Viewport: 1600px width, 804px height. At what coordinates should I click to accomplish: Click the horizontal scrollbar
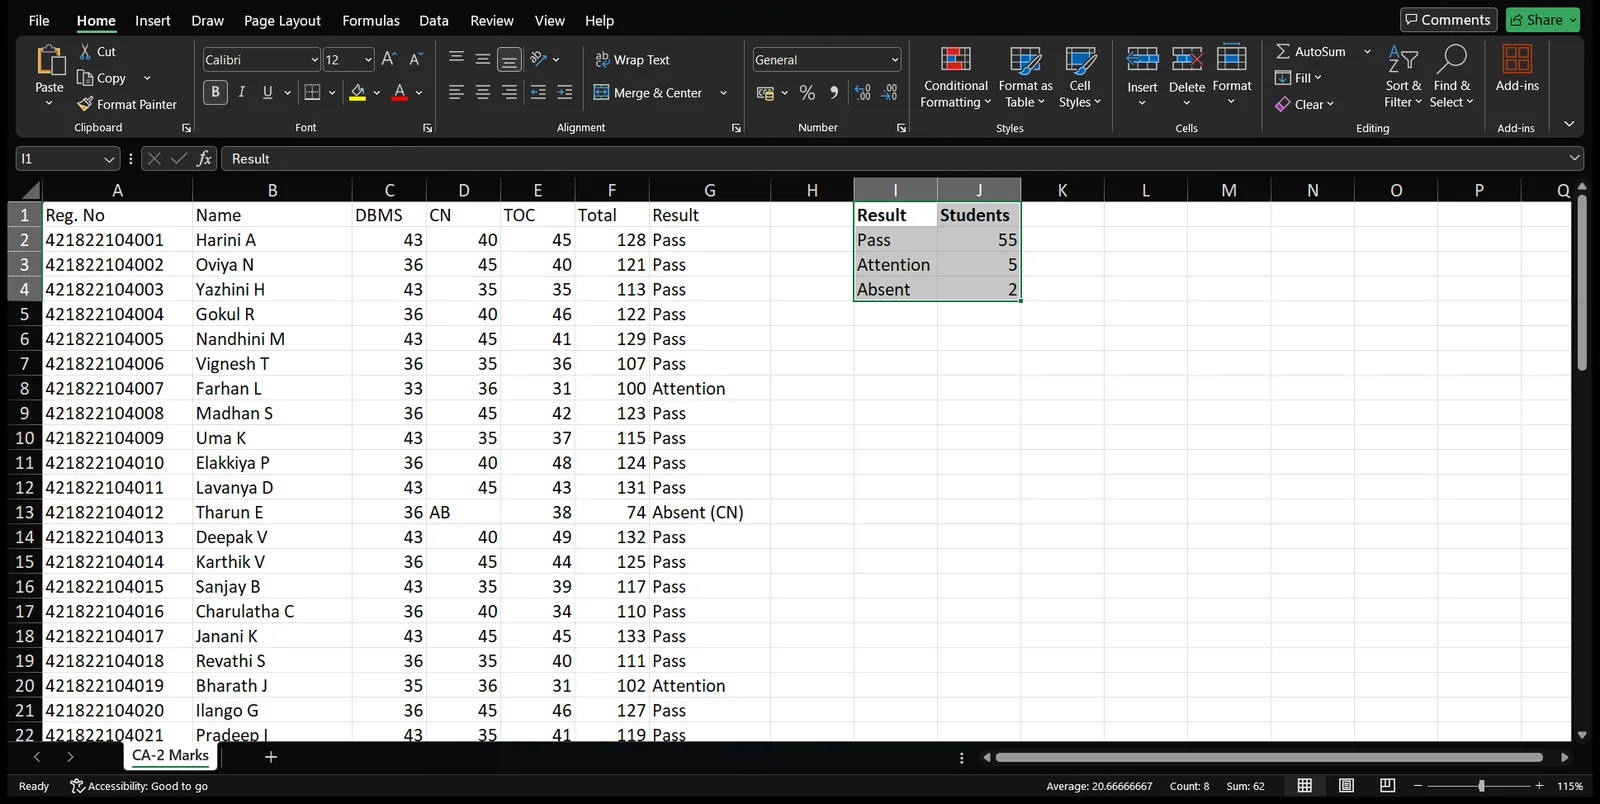(1269, 758)
